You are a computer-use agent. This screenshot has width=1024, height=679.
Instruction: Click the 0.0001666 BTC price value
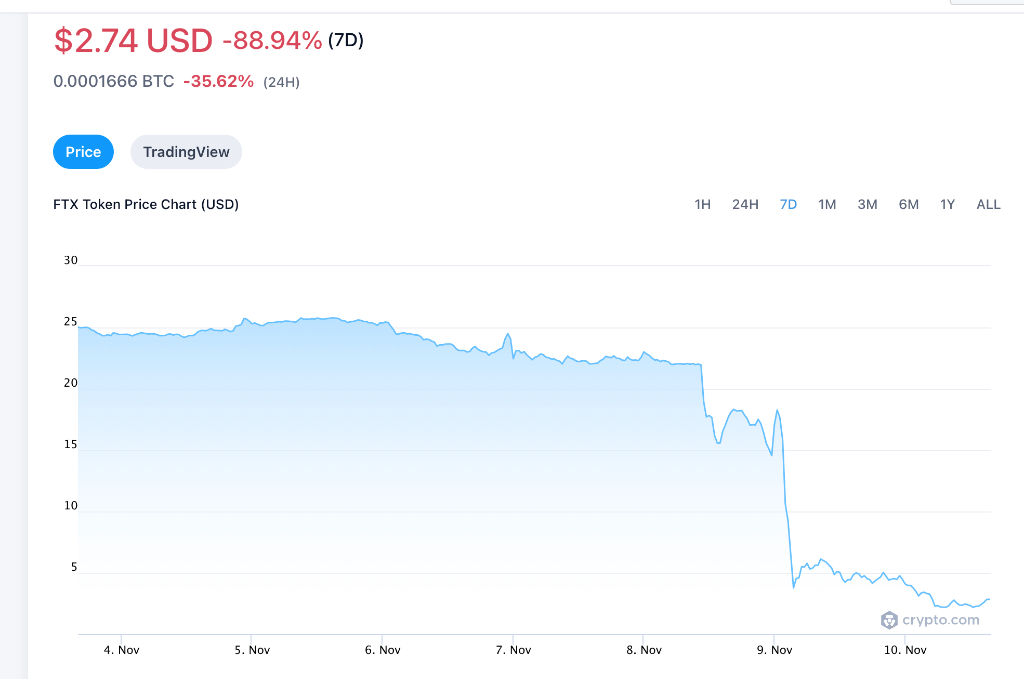click(113, 81)
